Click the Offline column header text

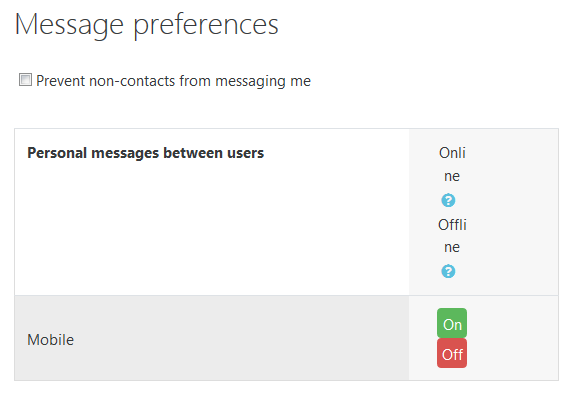pyautogui.click(x=452, y=235)
